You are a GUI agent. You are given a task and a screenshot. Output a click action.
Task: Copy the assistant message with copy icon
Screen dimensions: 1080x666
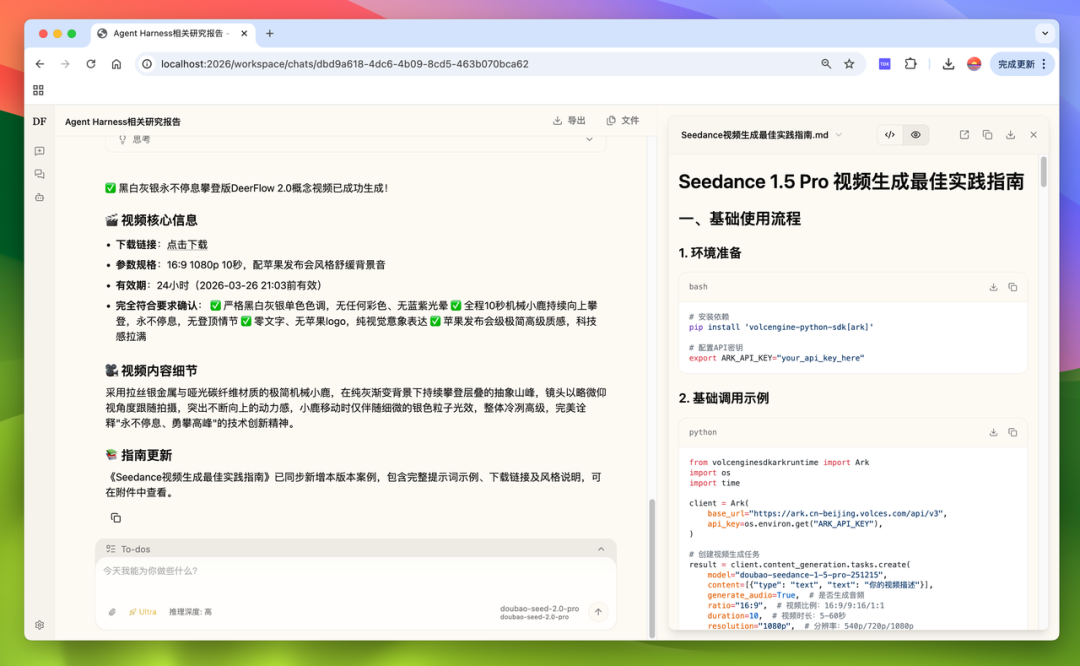(x=116, y=517)
